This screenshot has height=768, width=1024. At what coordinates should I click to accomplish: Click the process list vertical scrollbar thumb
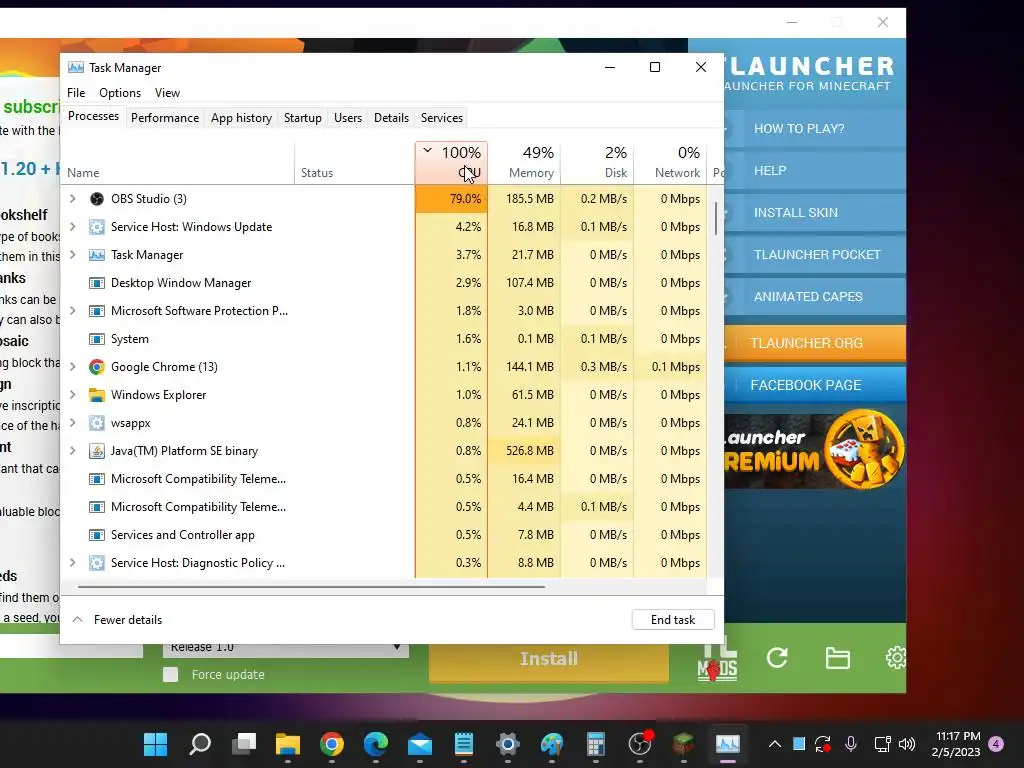(716, 218)
